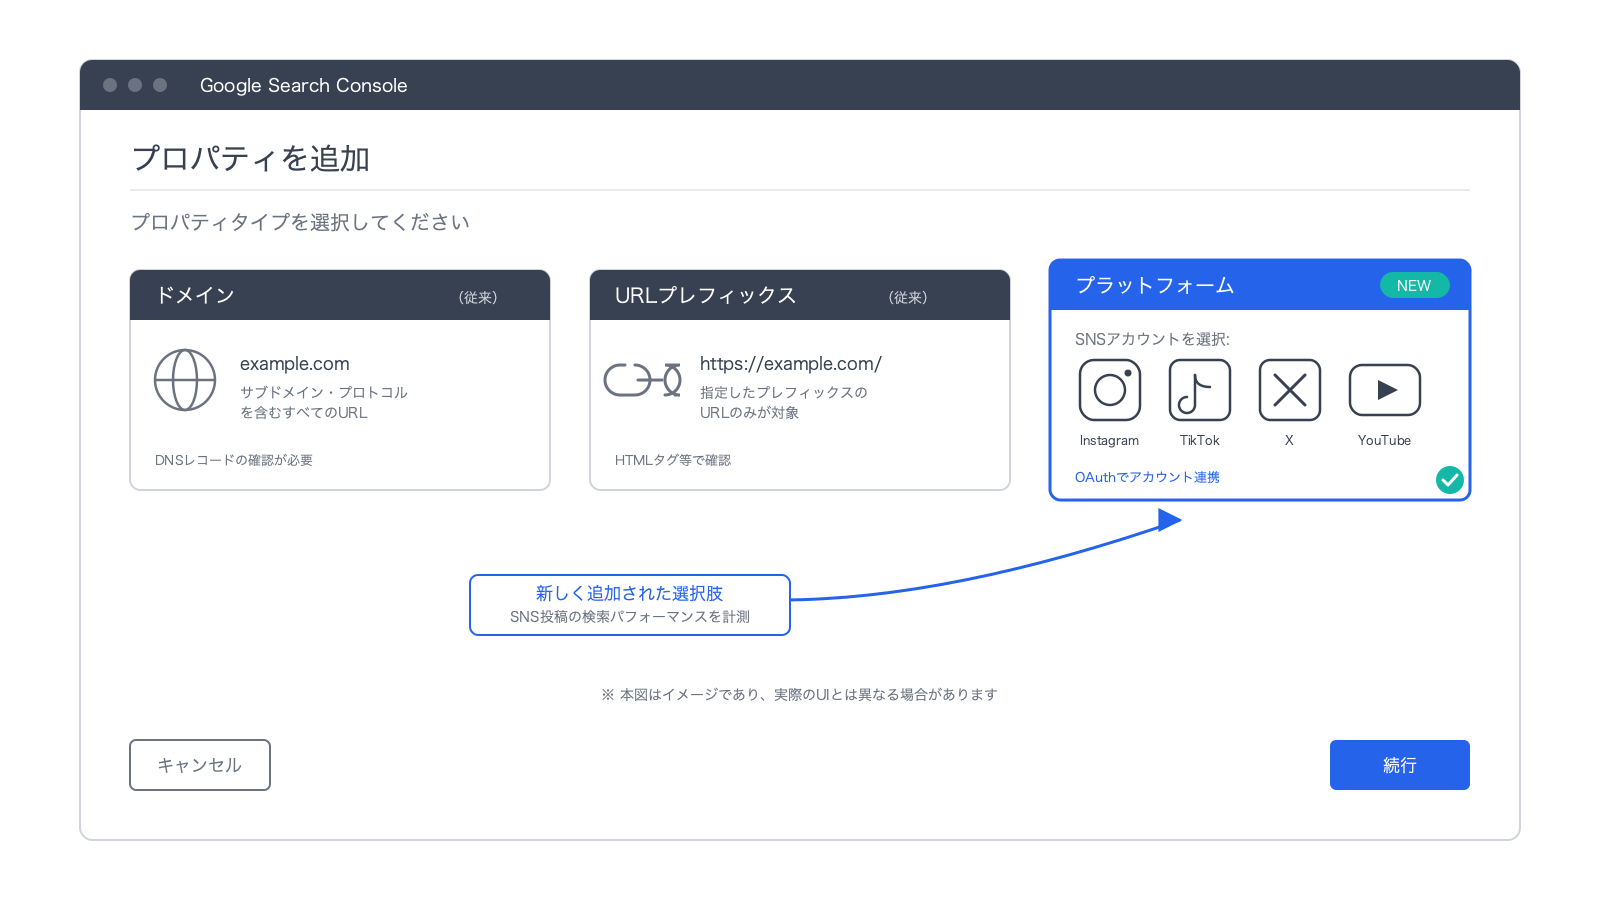Image resolution: width=1600 pixels, height=900 pixels.
Task: Click the TikTok label text
Action: (x=1200, y=440)
